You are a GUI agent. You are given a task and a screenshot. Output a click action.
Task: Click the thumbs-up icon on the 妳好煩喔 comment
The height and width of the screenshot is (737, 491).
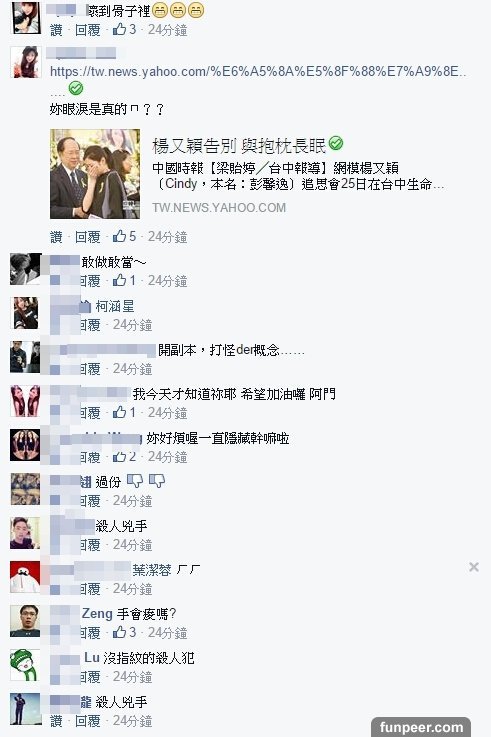119,456
